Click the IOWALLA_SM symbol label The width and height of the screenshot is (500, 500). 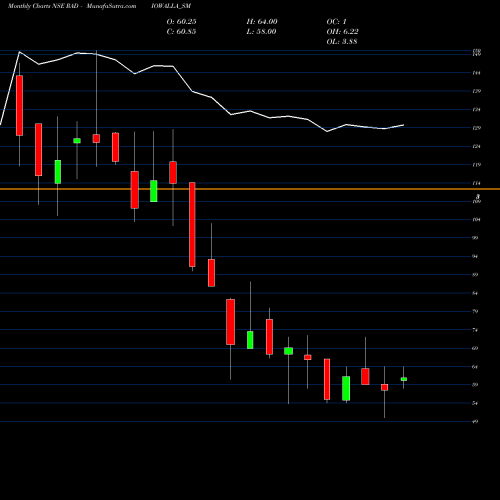coord(171,6)
